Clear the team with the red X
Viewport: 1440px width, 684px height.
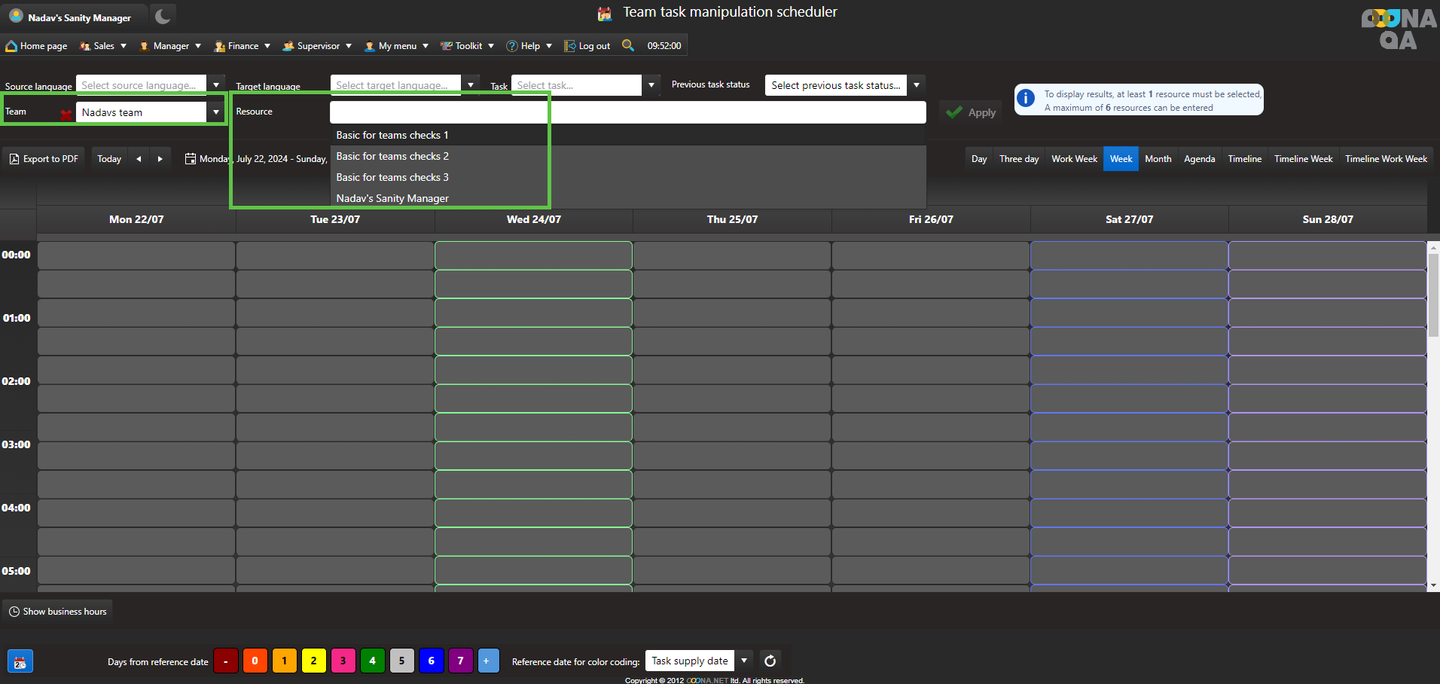coord(66,114)
